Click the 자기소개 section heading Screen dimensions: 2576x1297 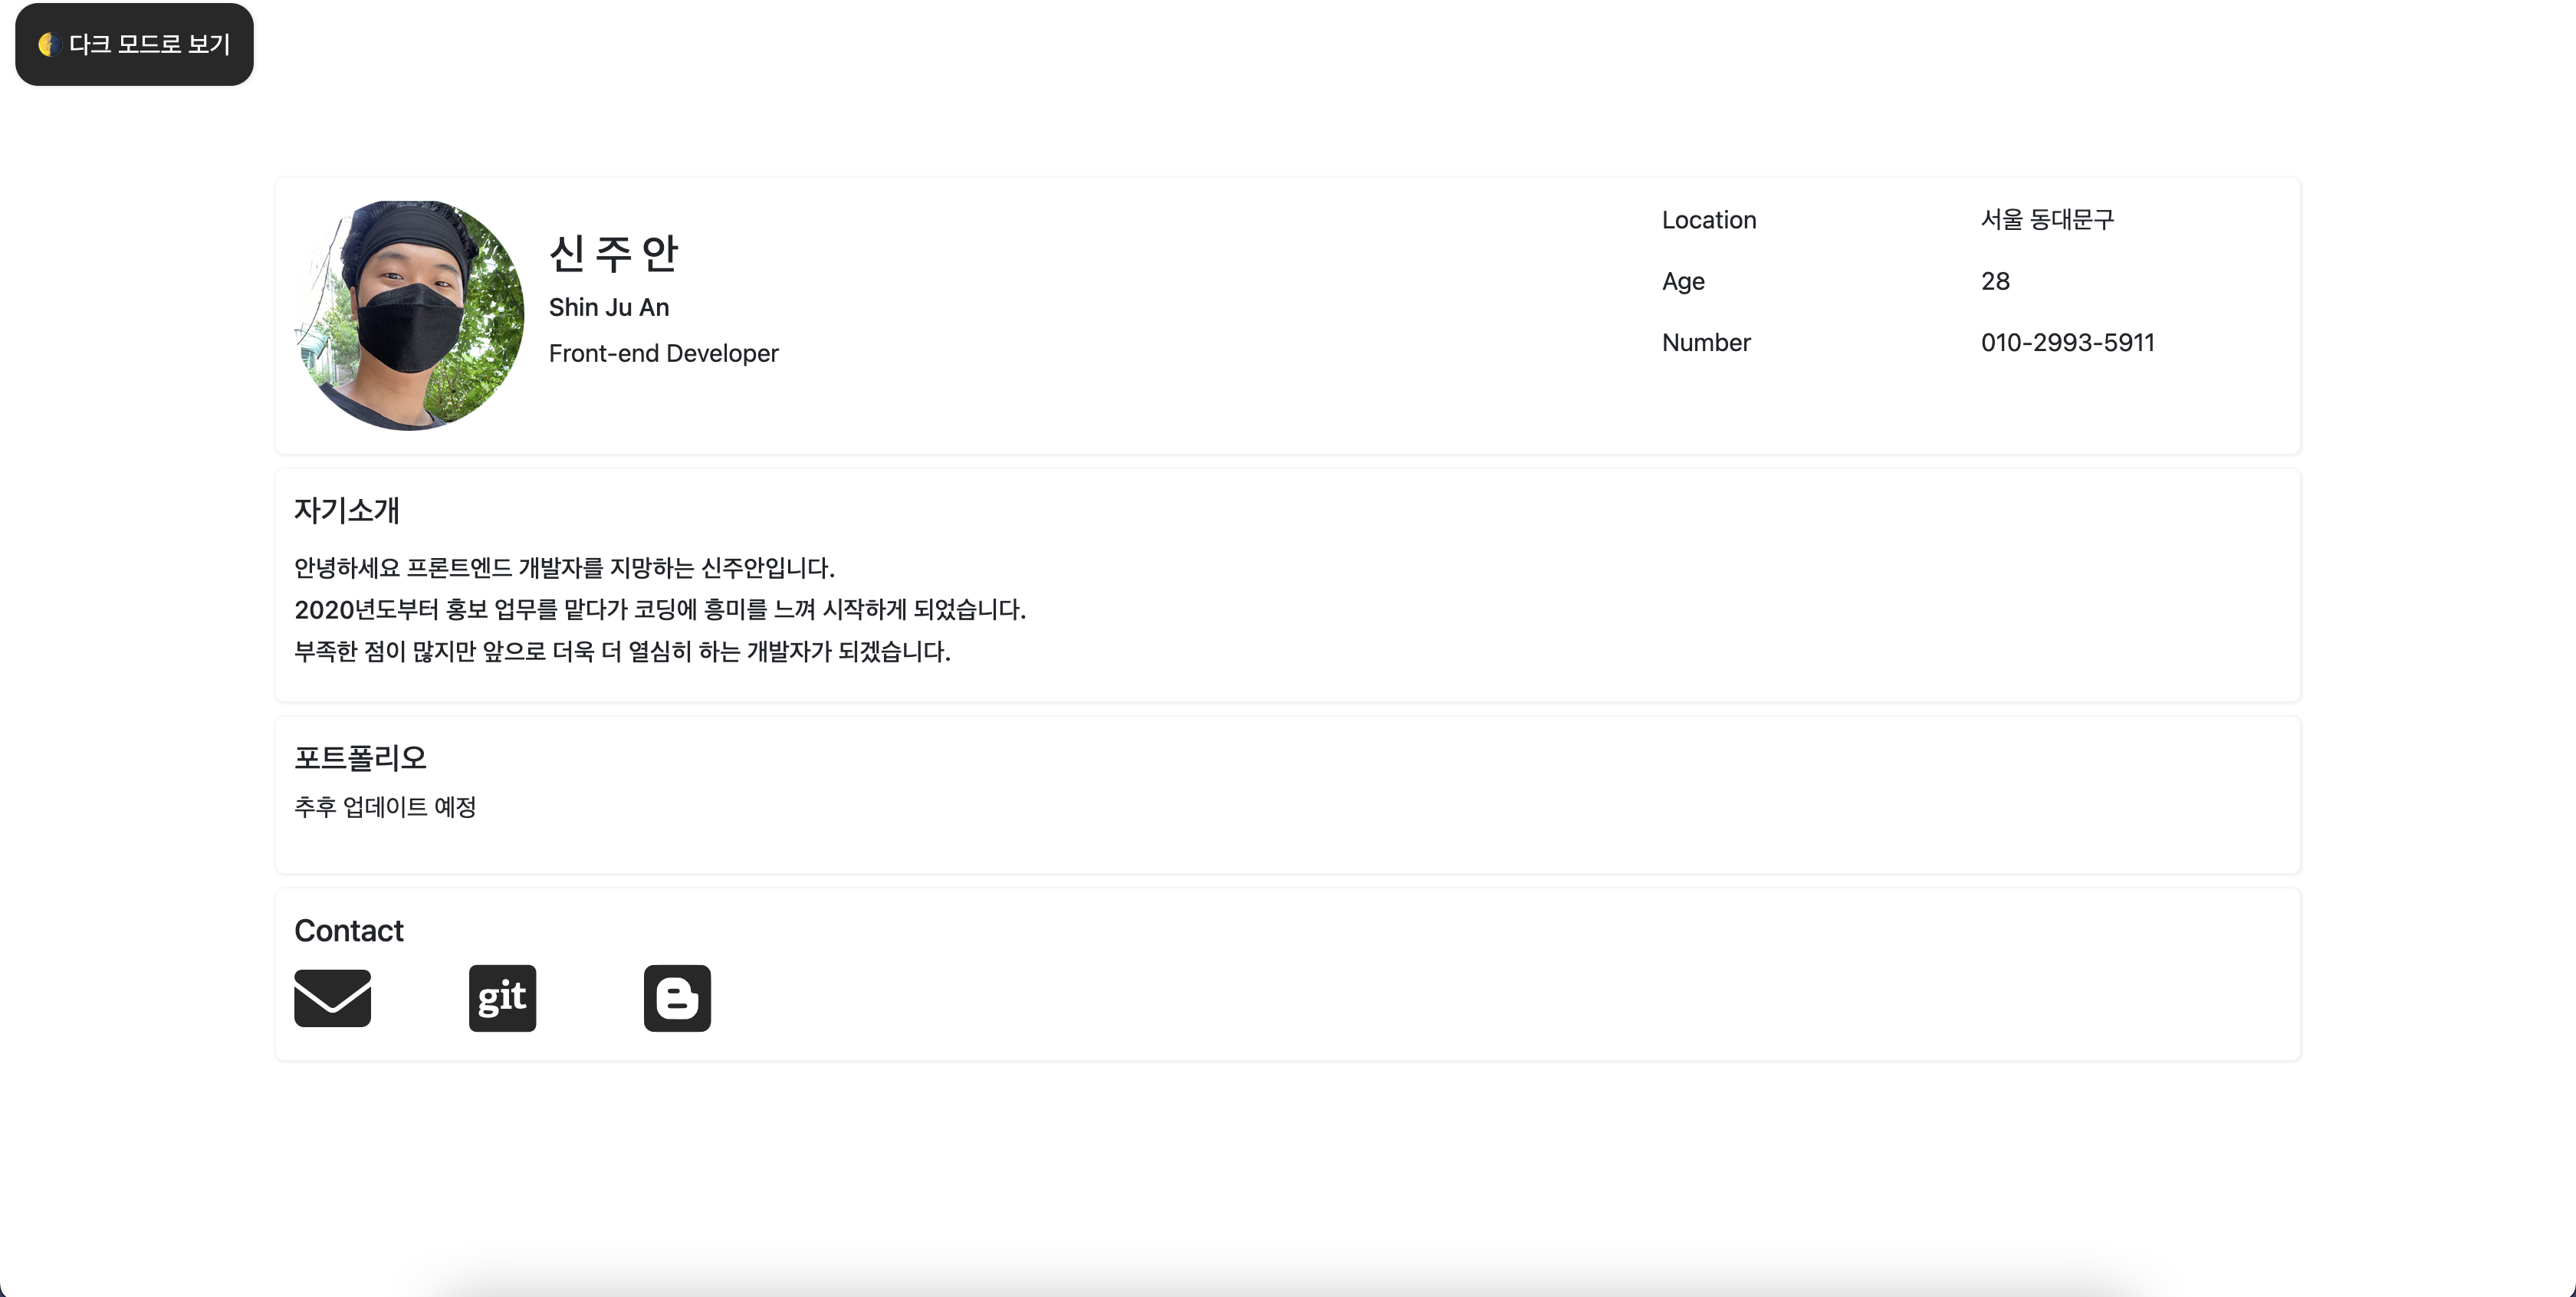[x=346, y=510]
